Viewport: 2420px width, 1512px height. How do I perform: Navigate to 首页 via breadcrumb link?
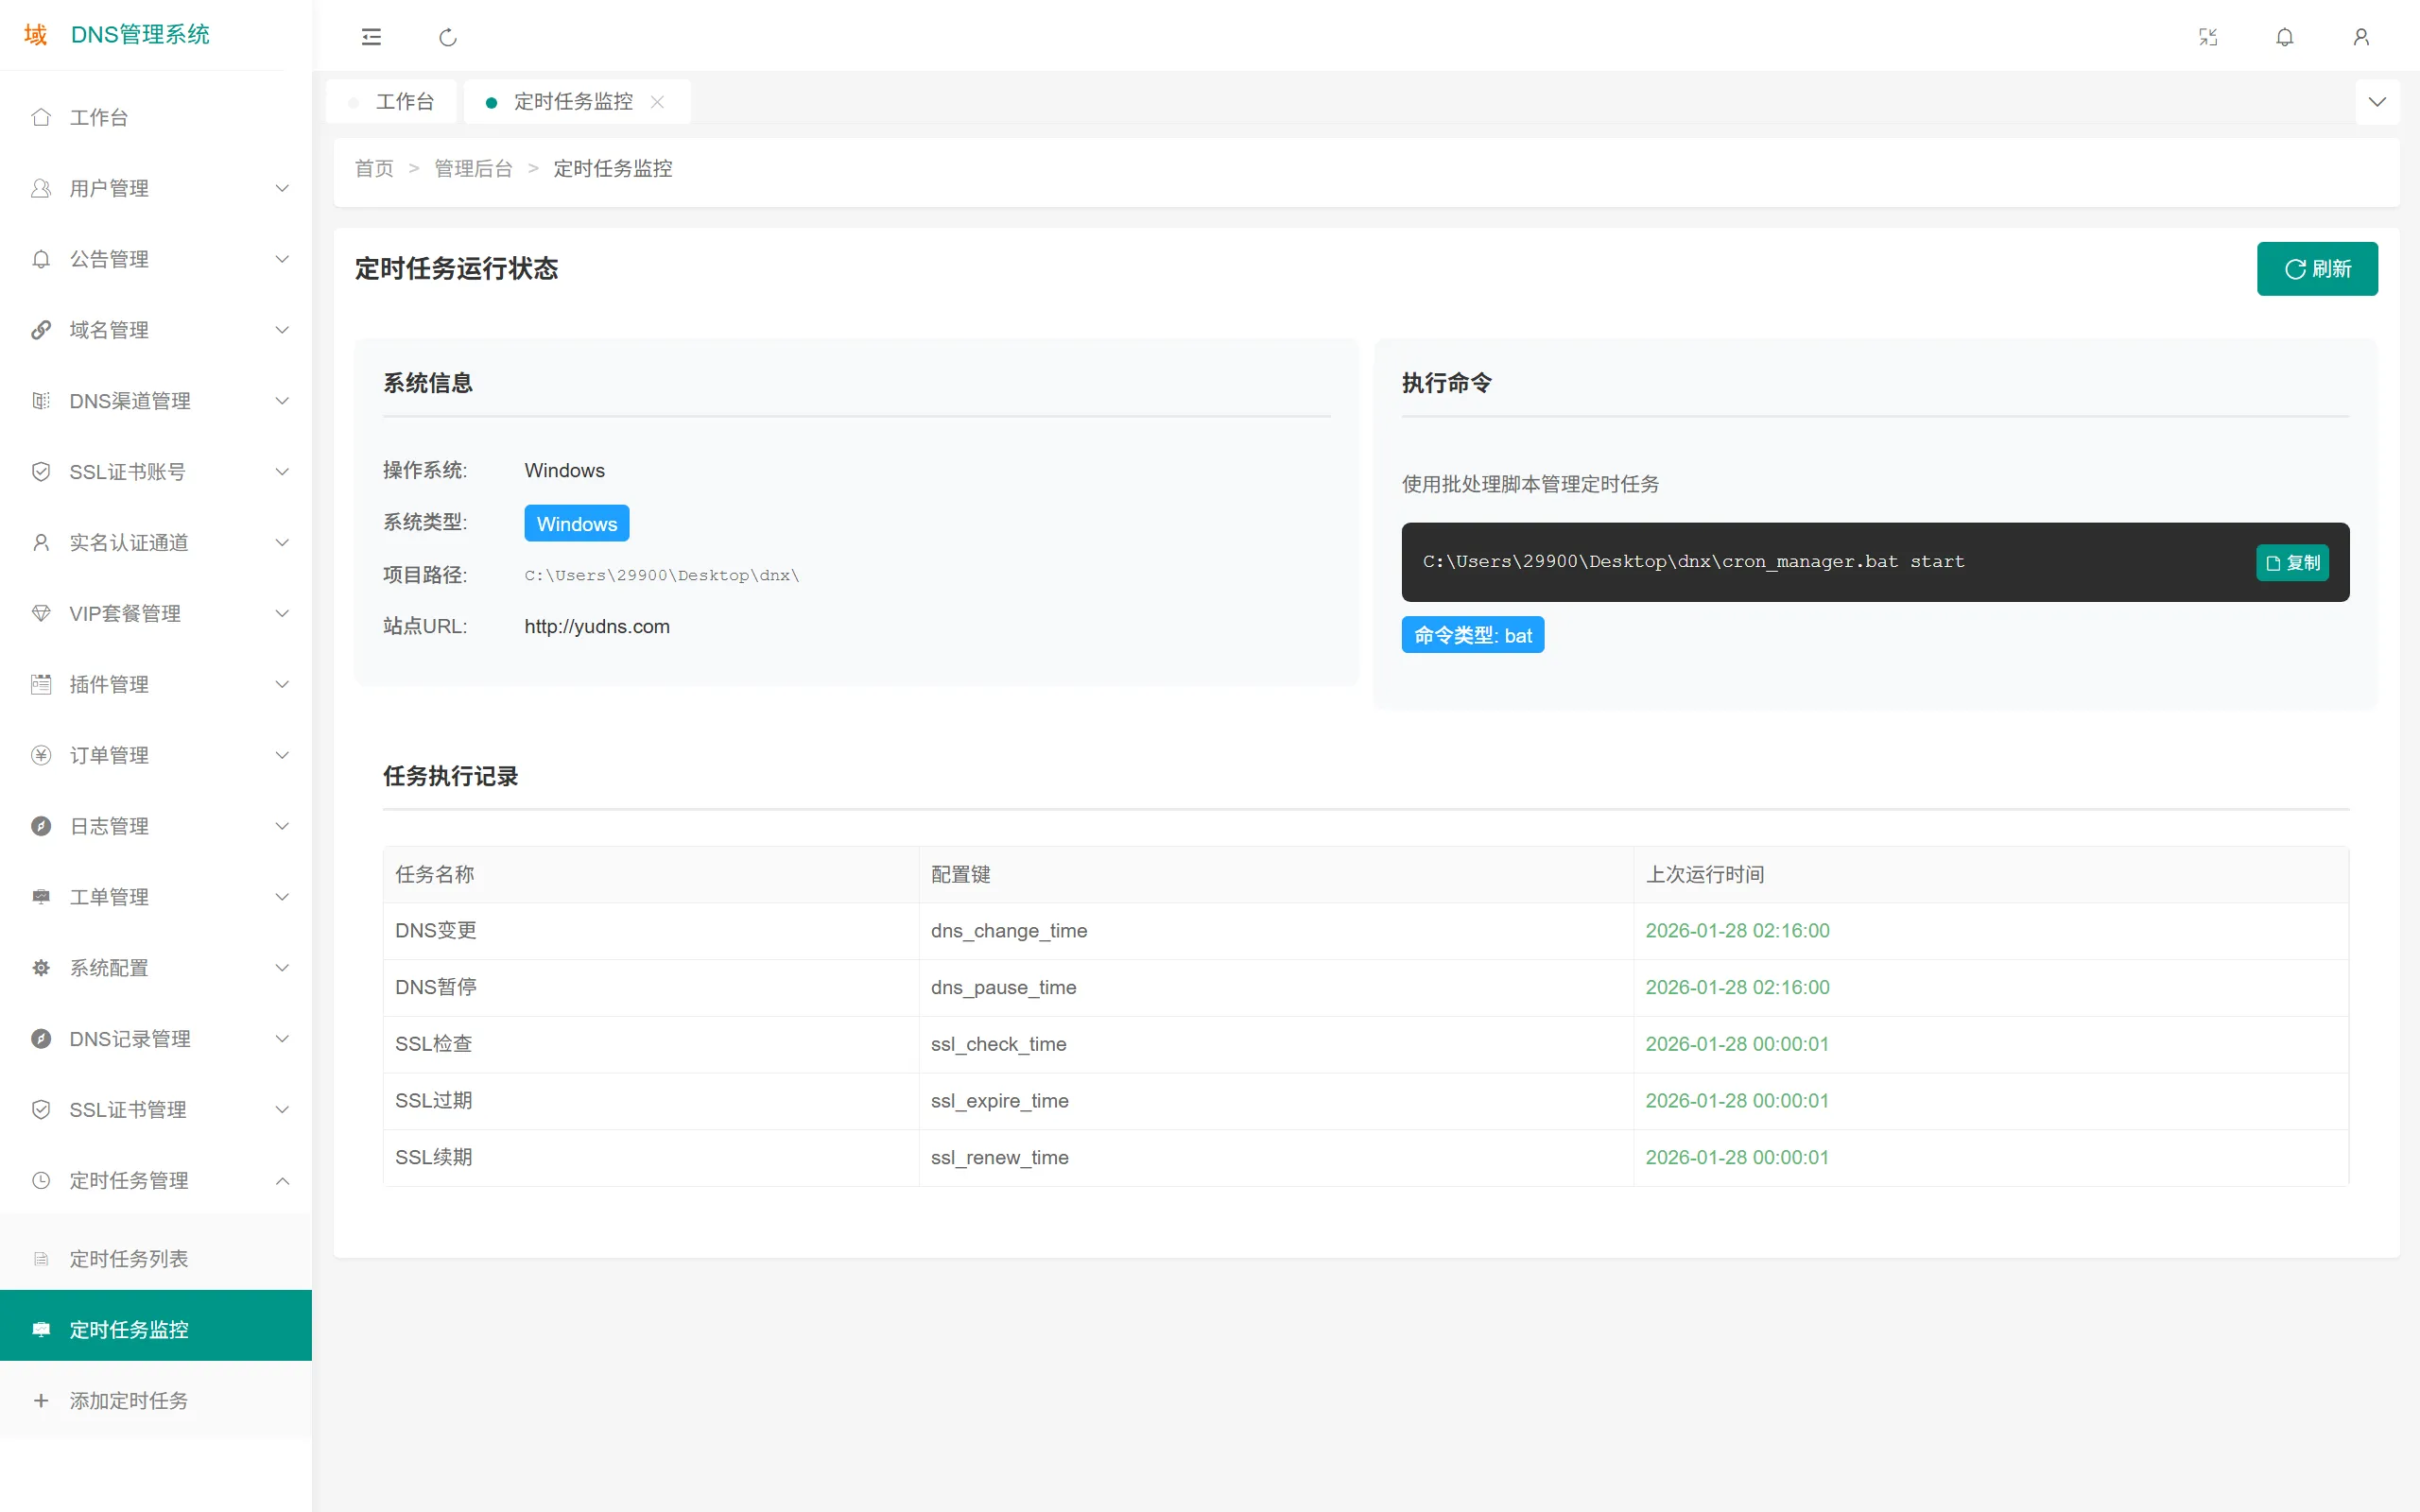tap(373, 168)
